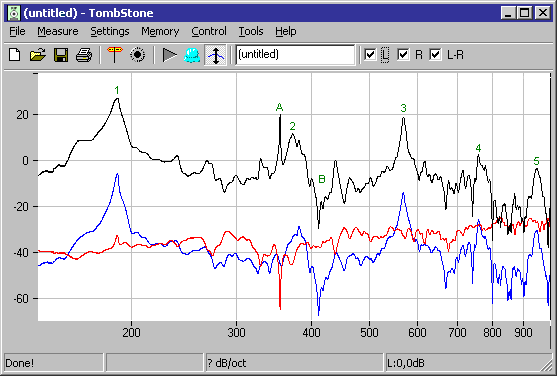Toggle the R channel checkbox
The image size is (557, 378).
403,55
